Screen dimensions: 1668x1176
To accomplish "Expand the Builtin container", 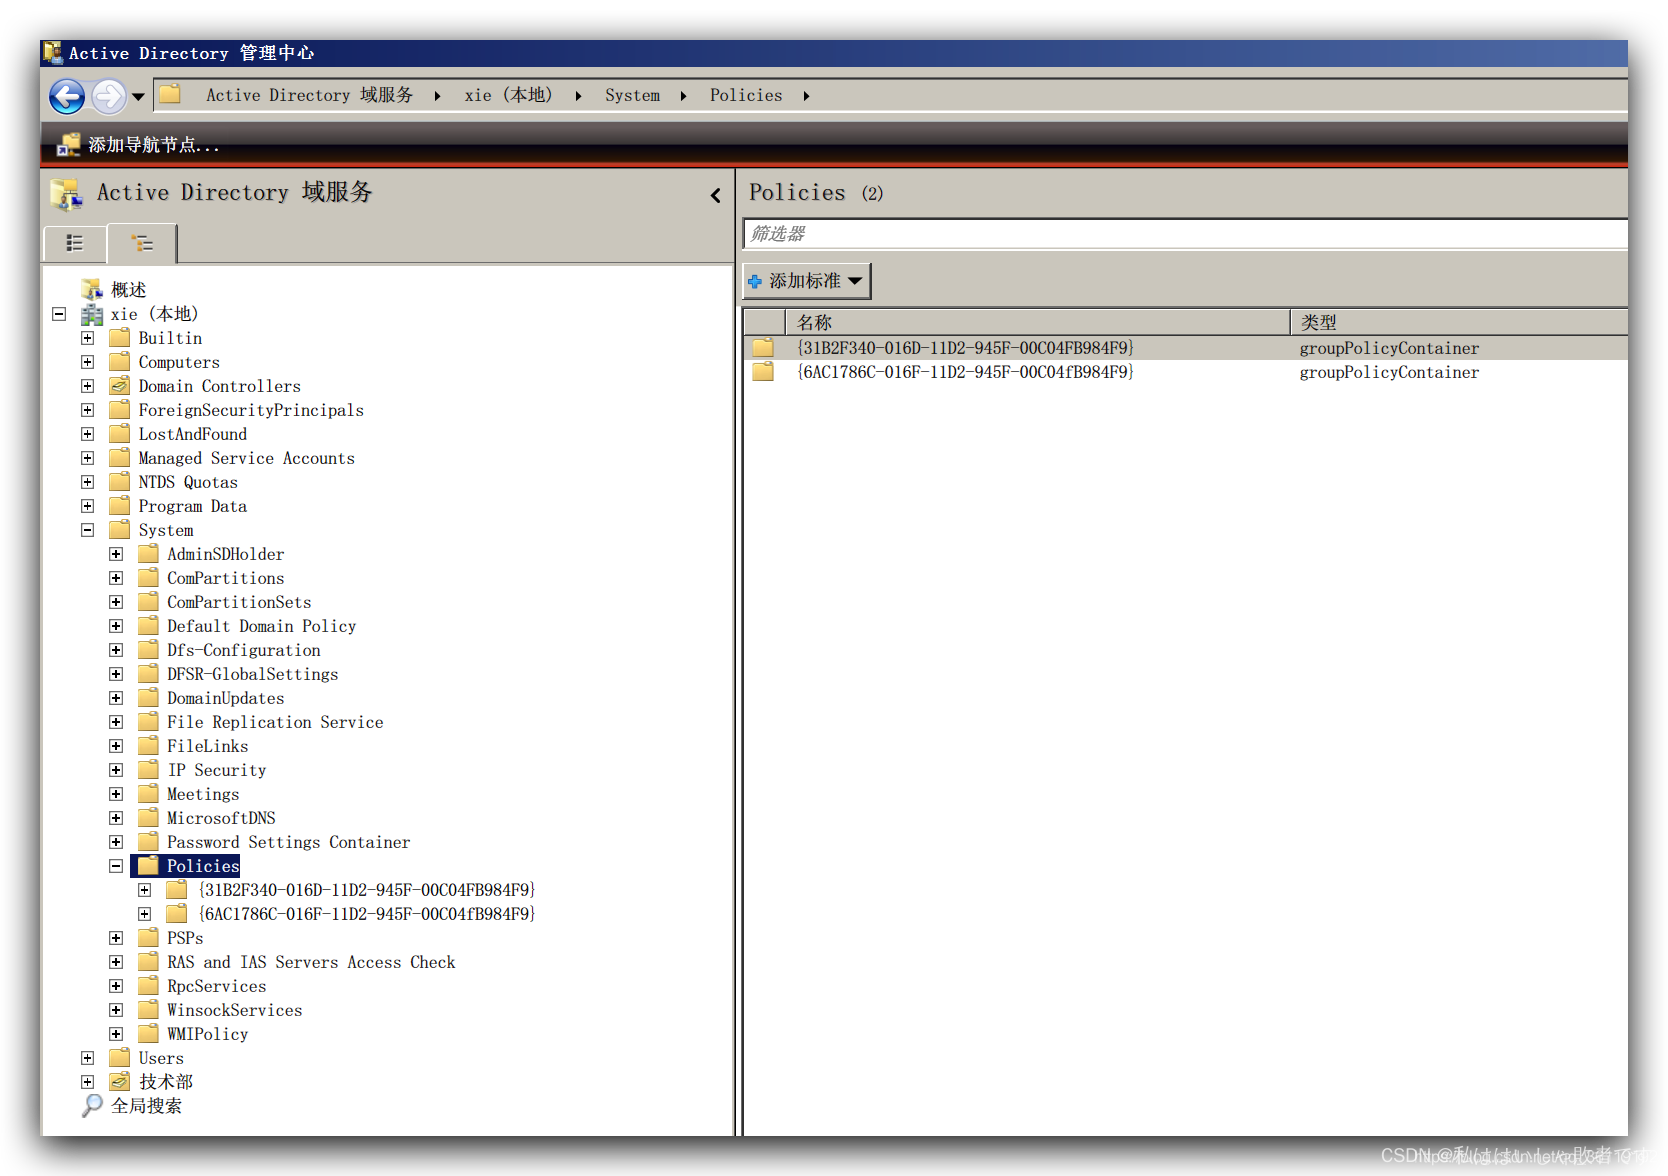I will coord(88,338).
